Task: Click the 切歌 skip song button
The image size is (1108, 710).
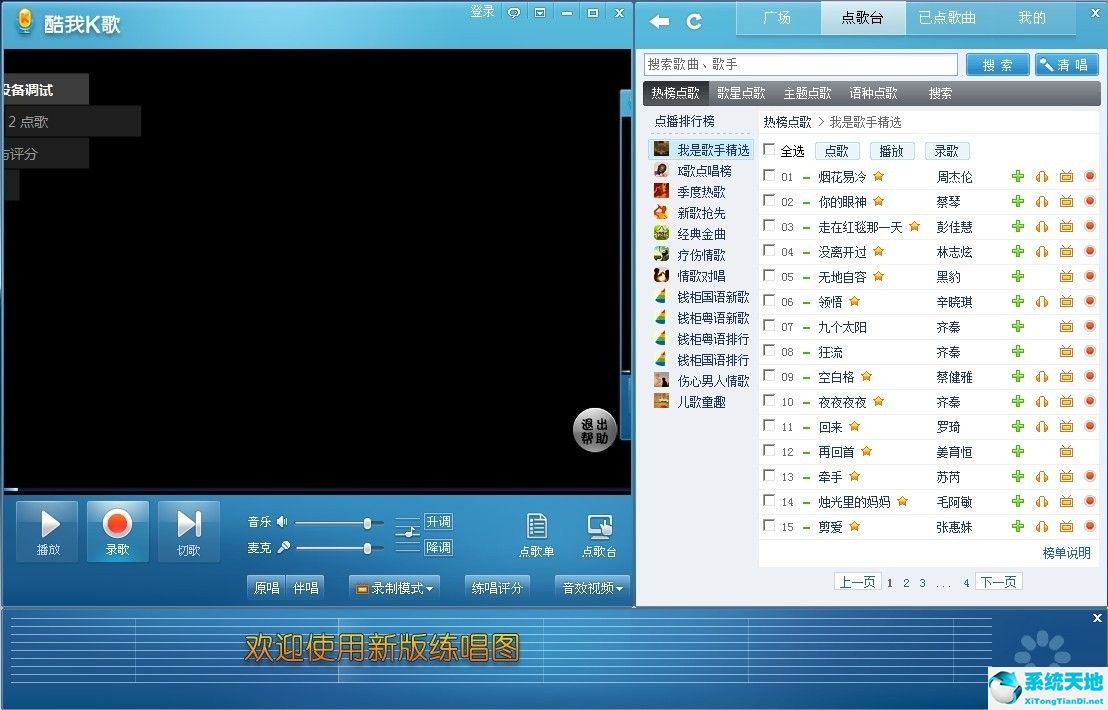Action: pyautogui.click(x=189, y=531)
